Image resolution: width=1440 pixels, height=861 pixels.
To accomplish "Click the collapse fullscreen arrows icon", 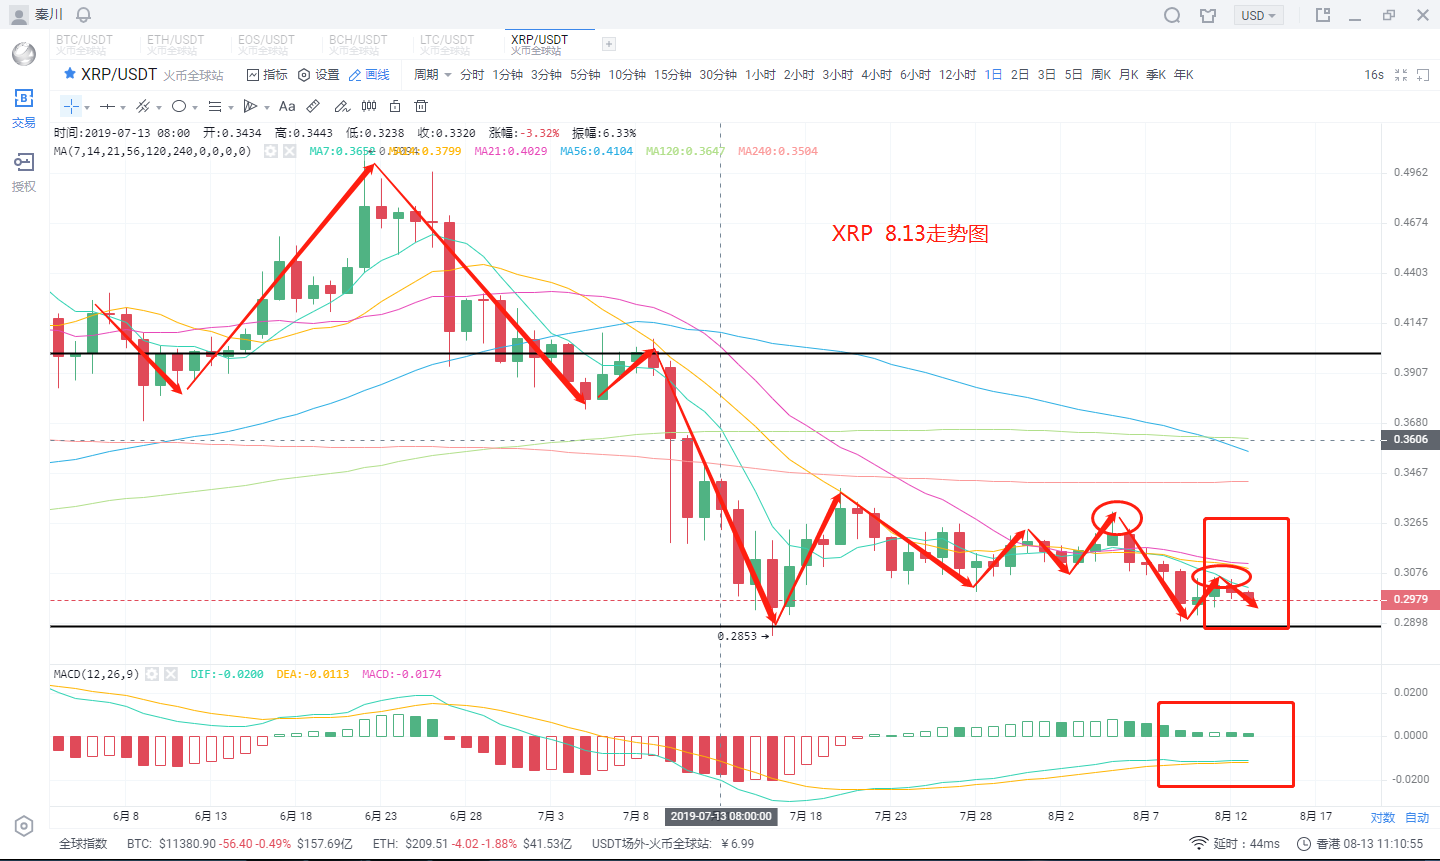I will pyautogui.click(x=1400, y=75).
